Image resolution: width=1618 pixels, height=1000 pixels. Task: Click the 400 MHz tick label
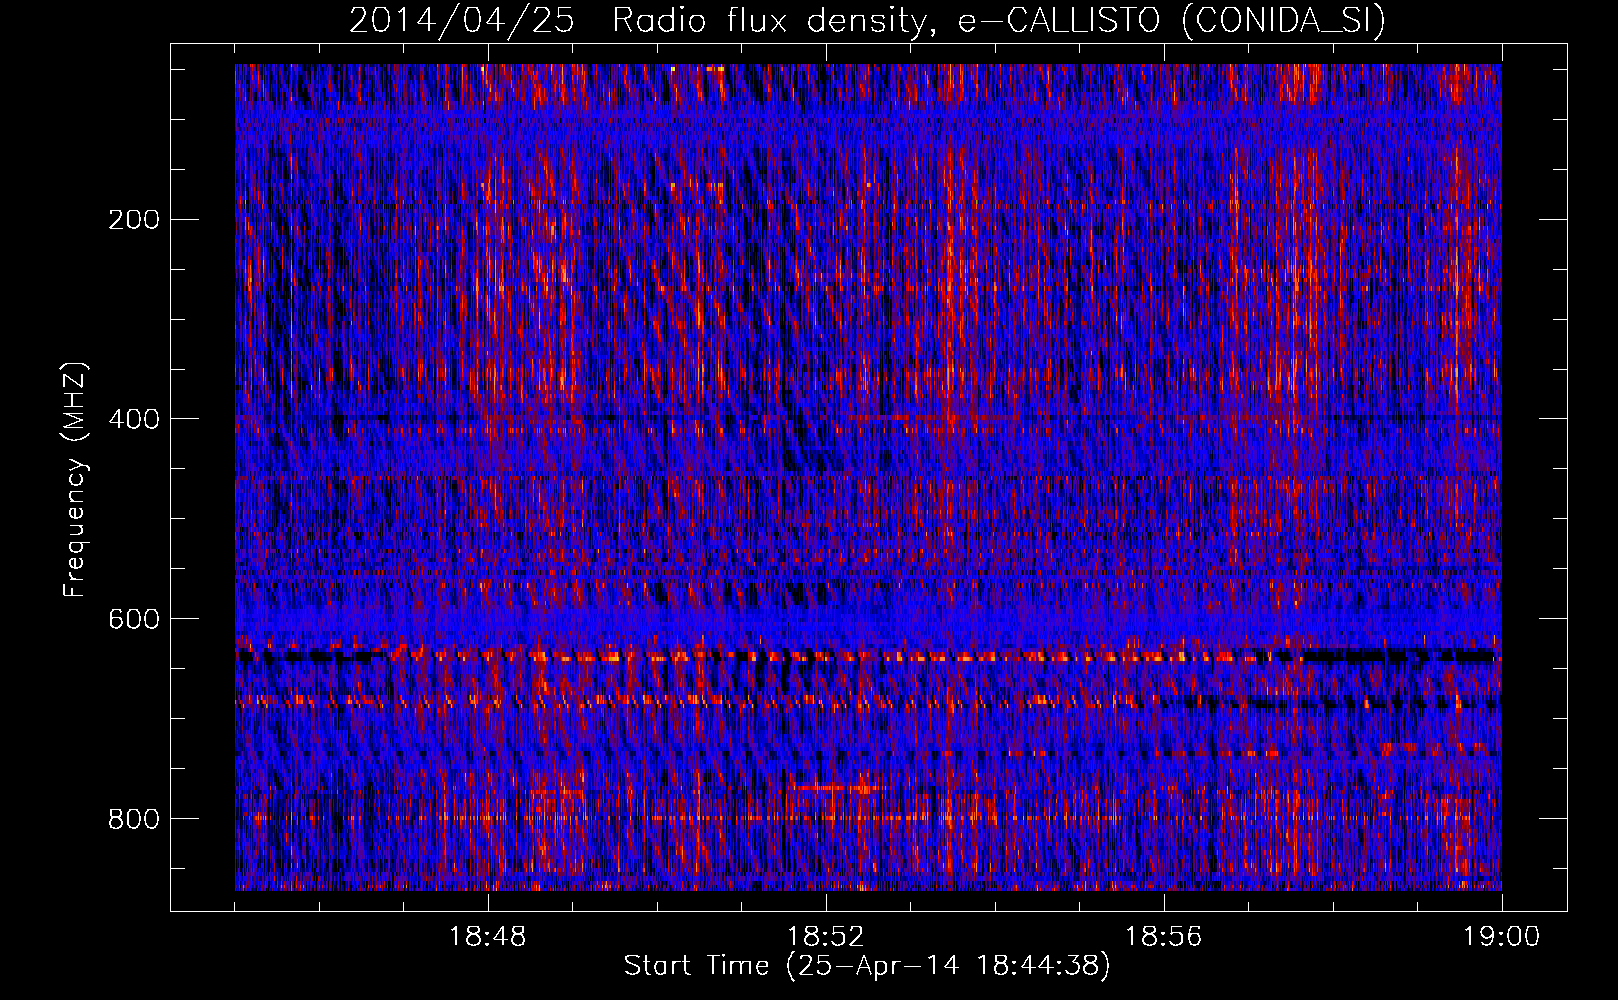tap(133, 419)
